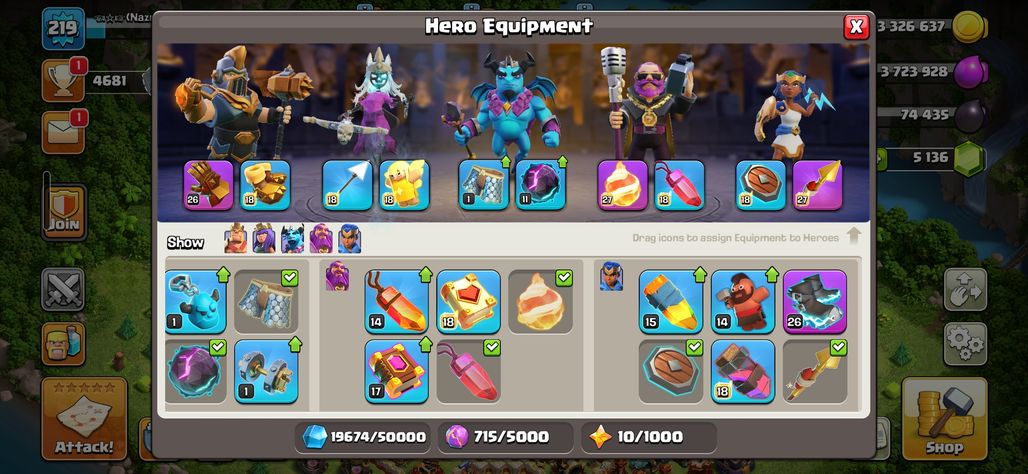Viewport: 1028px width, 474px height.
Task: Click the equipped fireball with green checkmark
Action: tap(540, 302)
